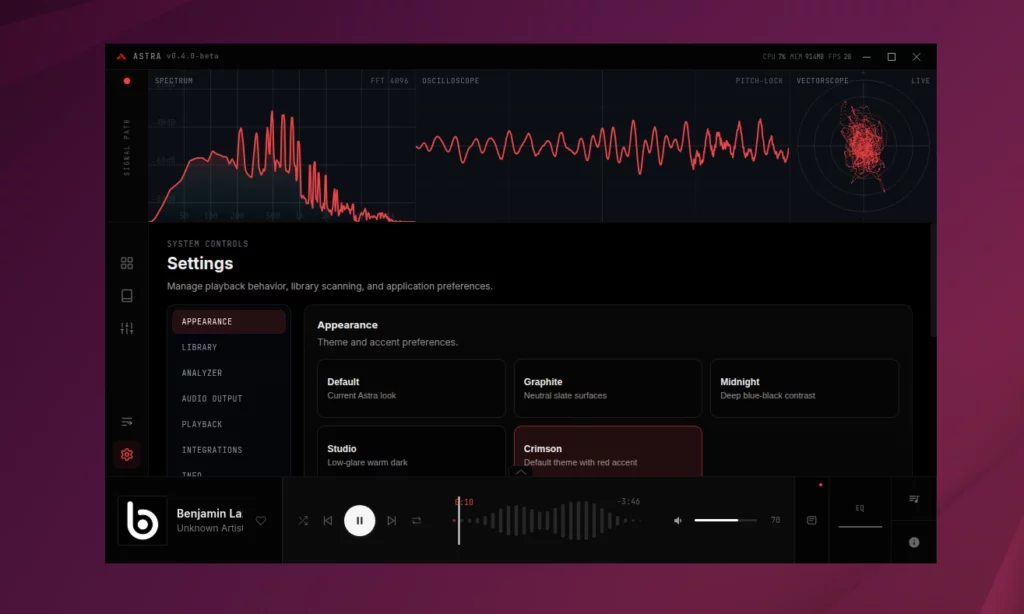Switch to the Audio Output settings tab
Screen dimensions: 1024x614
pyautogui.click(x=212, y=399)
